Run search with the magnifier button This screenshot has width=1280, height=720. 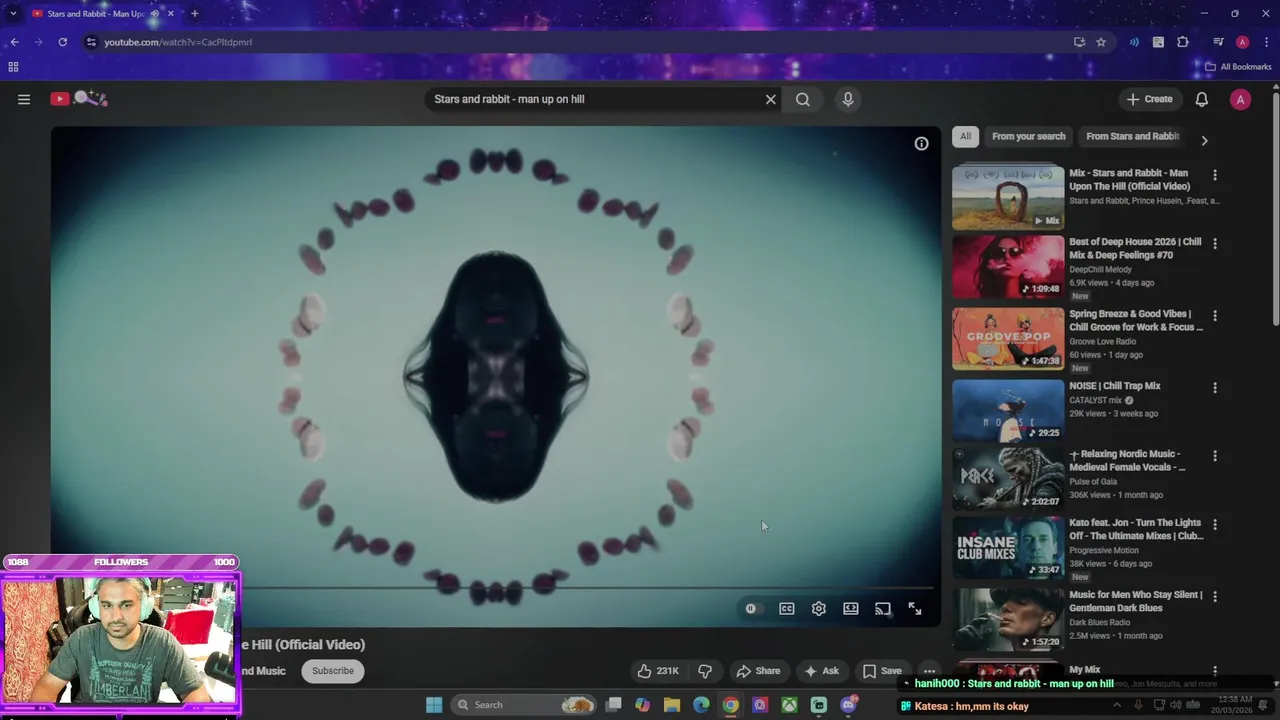803,99
